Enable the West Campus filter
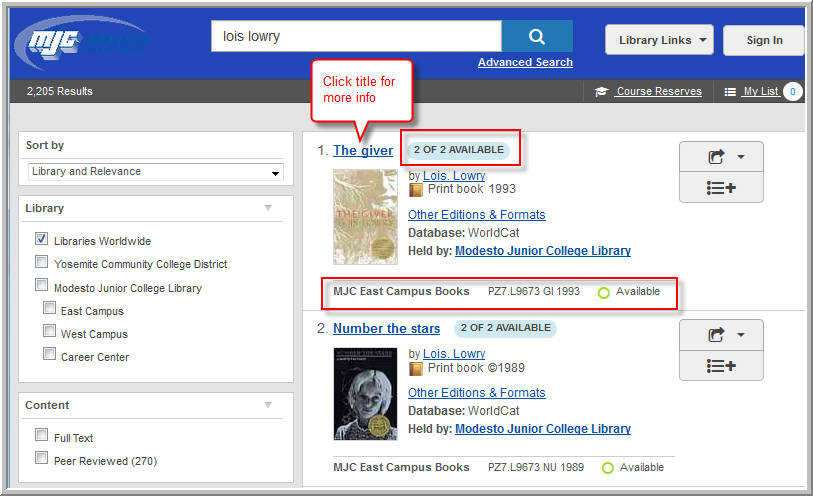 49,331
